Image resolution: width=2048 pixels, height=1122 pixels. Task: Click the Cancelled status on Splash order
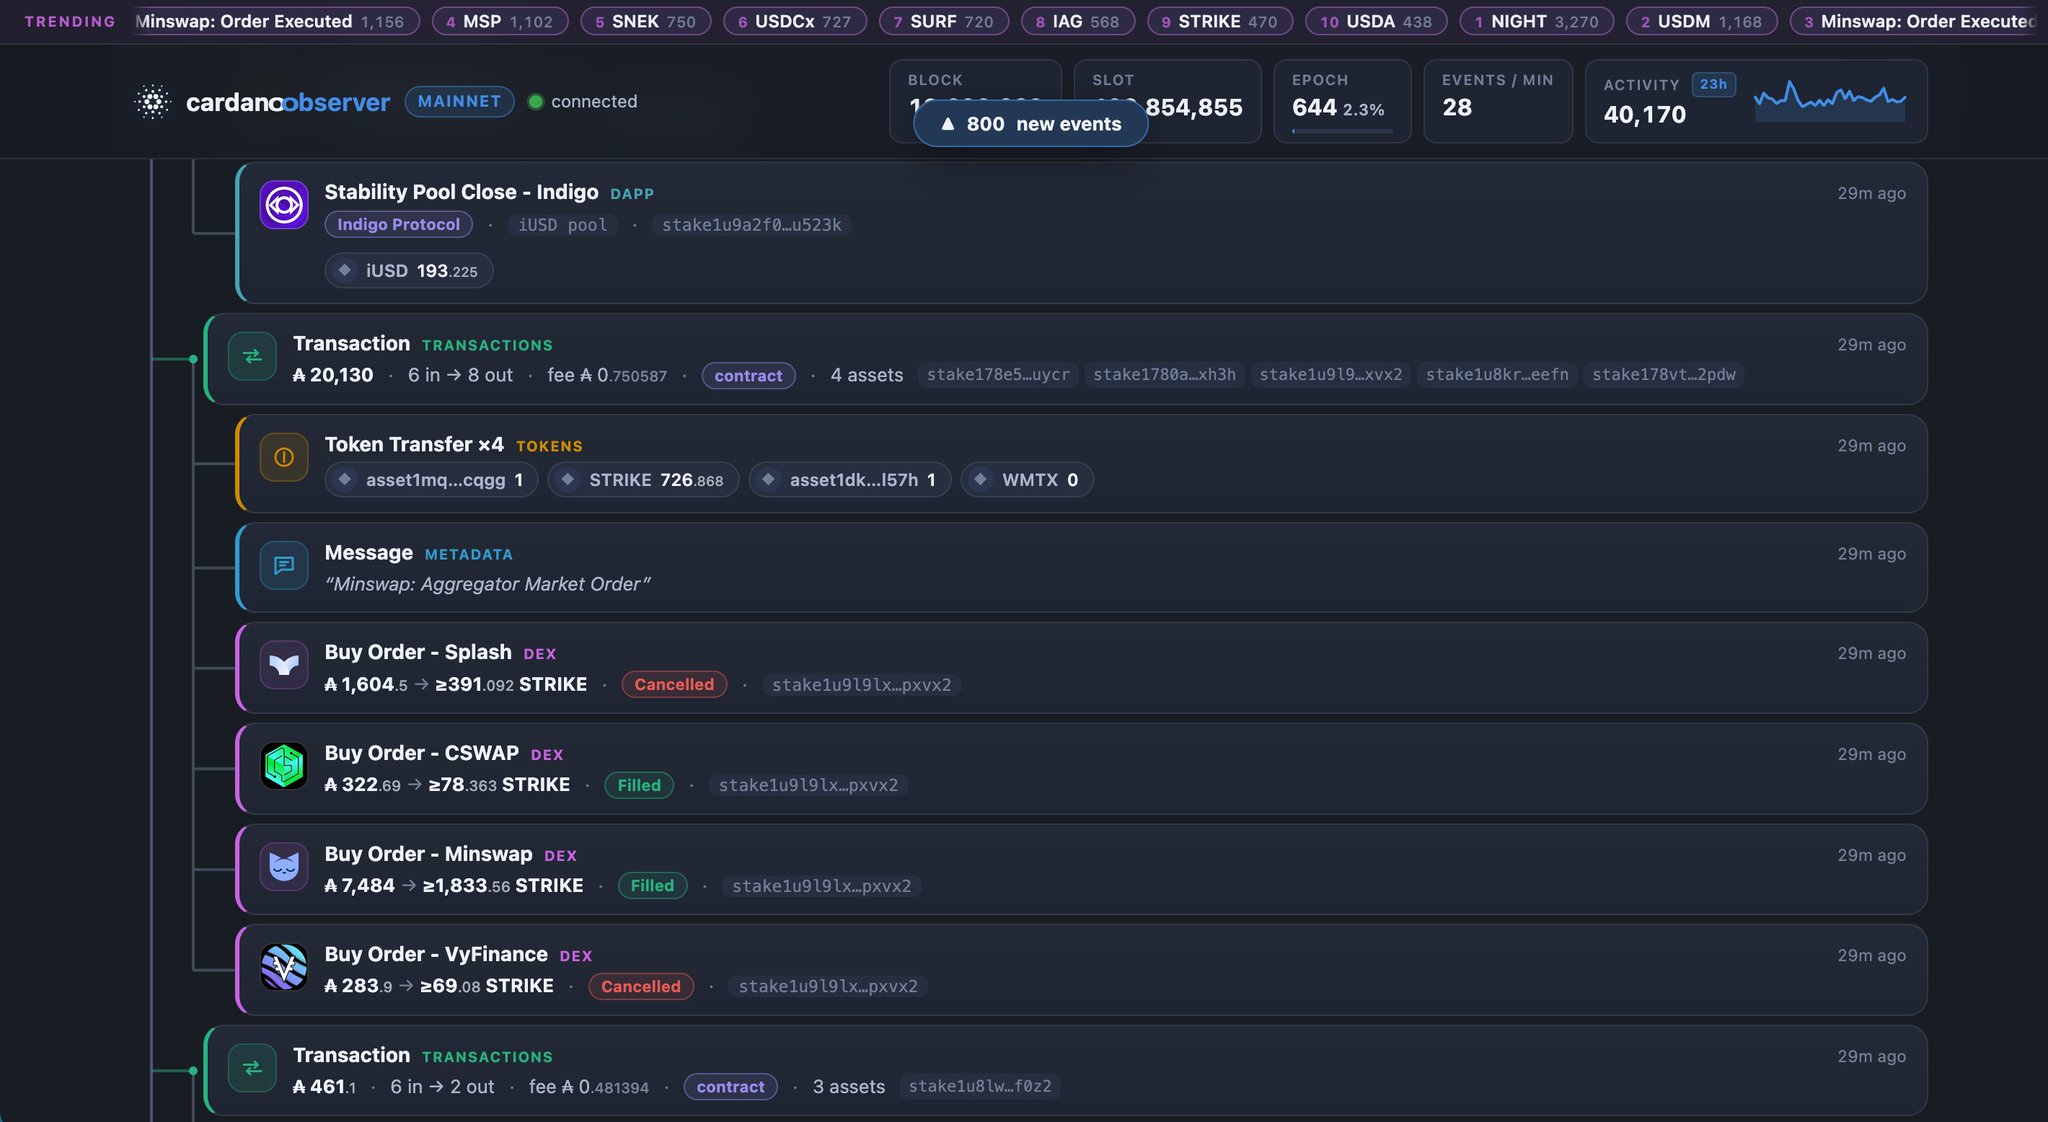click(x=674, y=685)
